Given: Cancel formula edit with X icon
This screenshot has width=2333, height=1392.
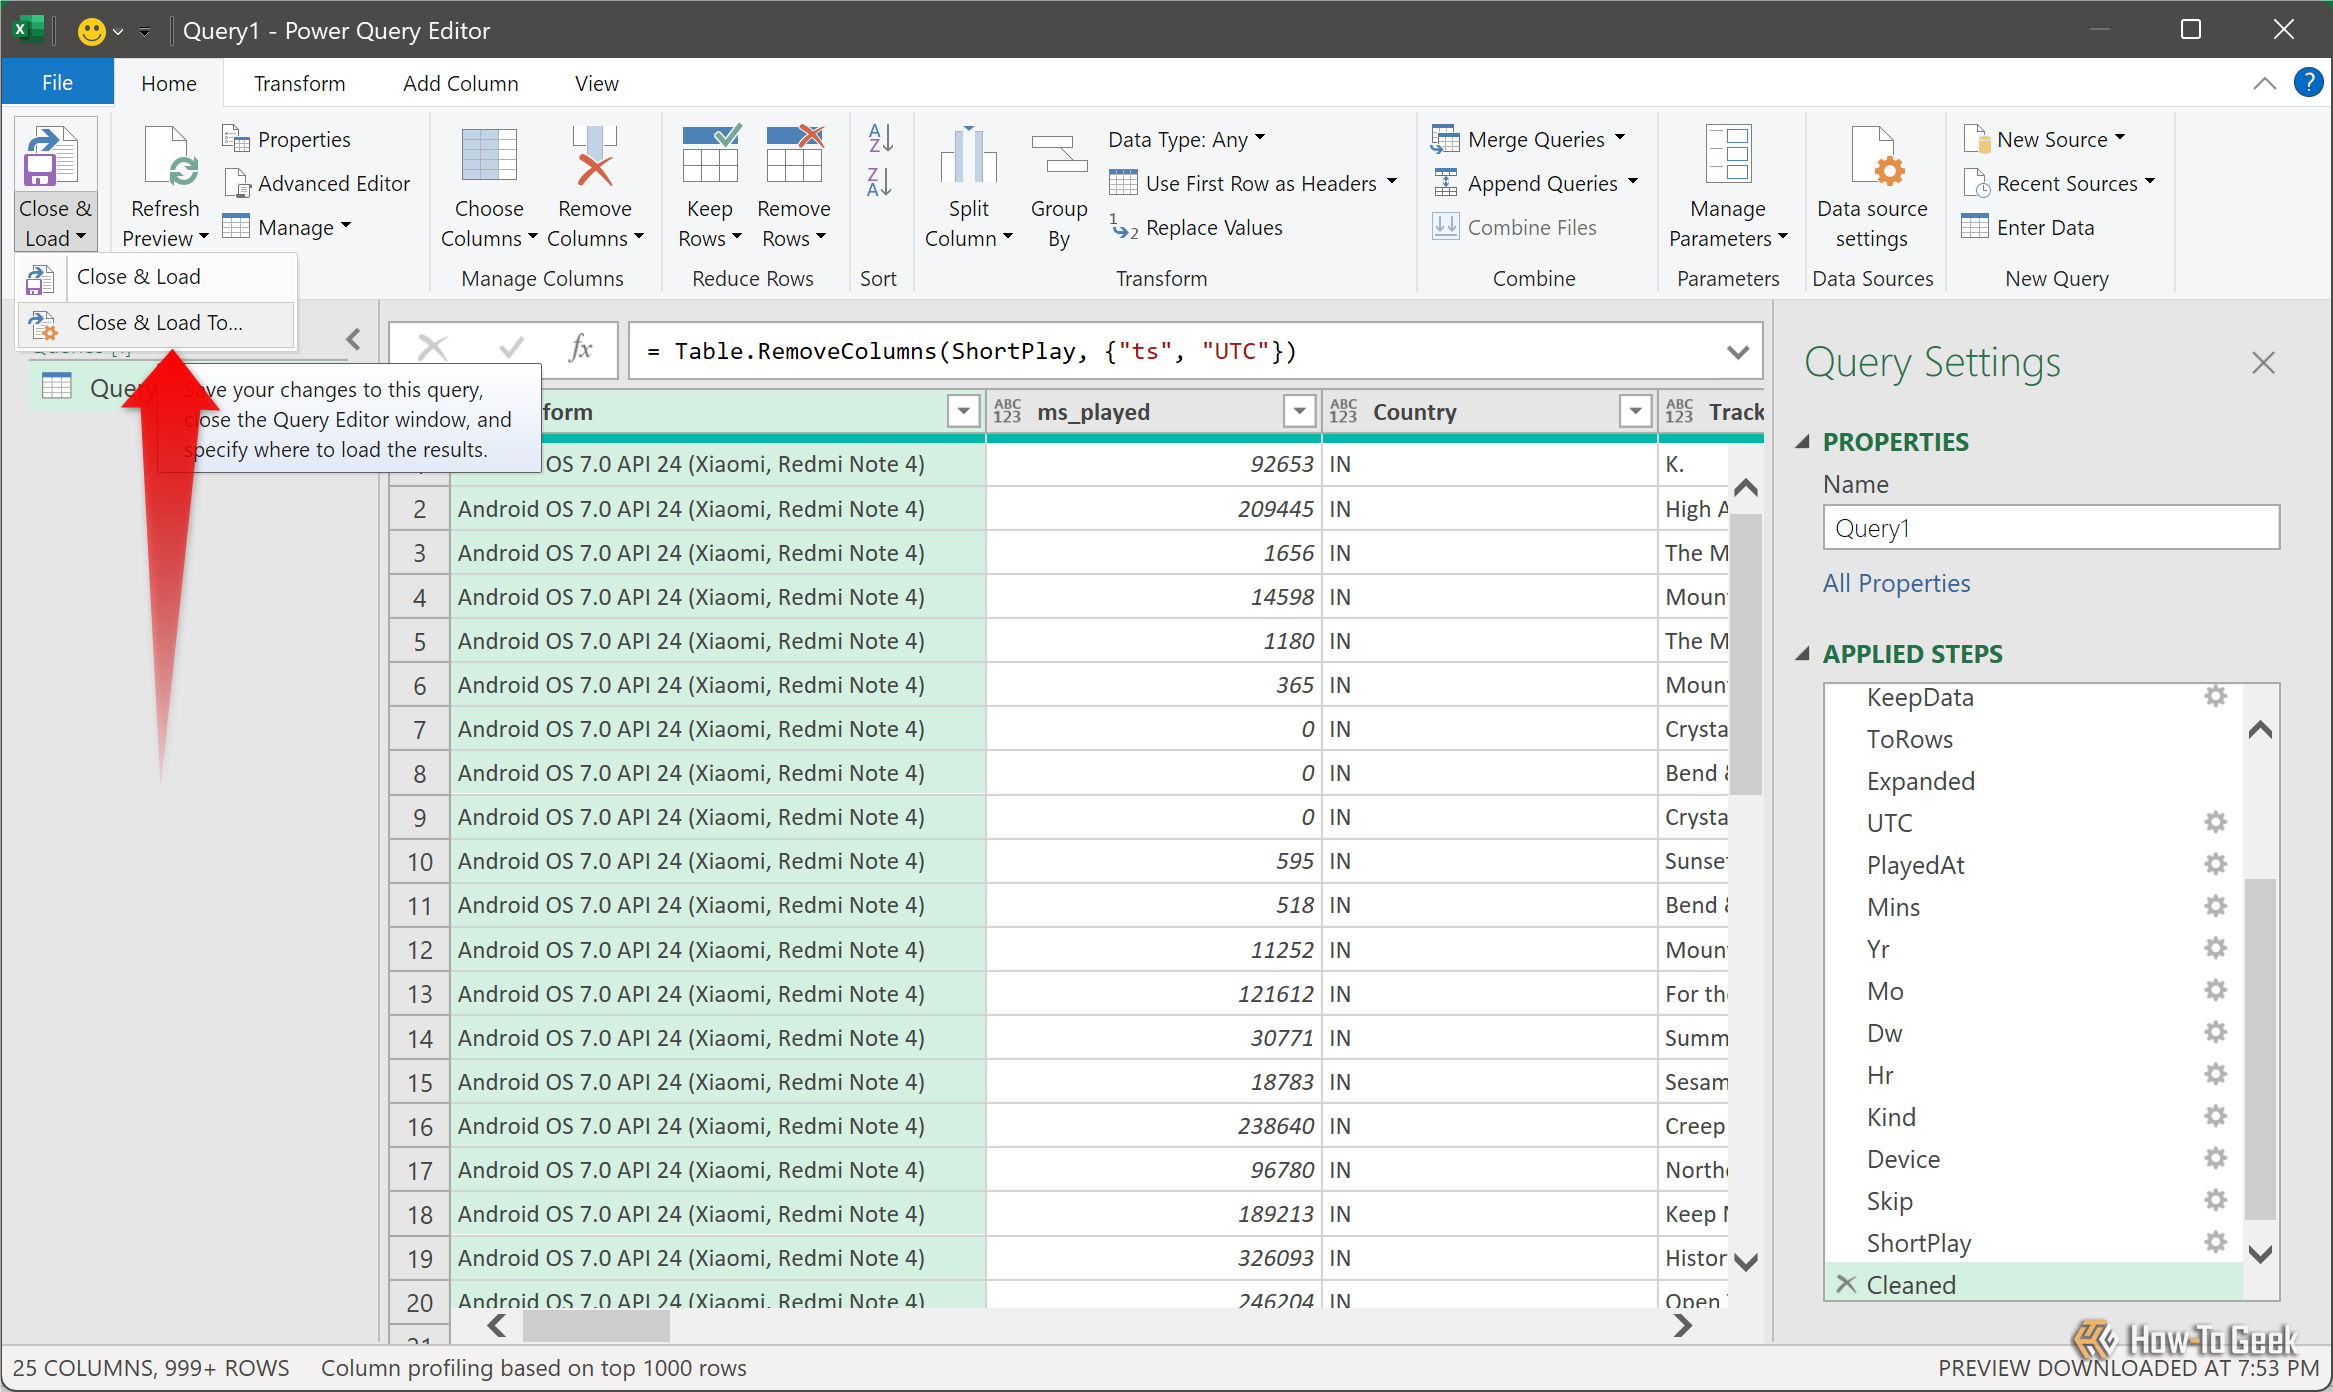Looking at the screenshot, I should 432,349.
